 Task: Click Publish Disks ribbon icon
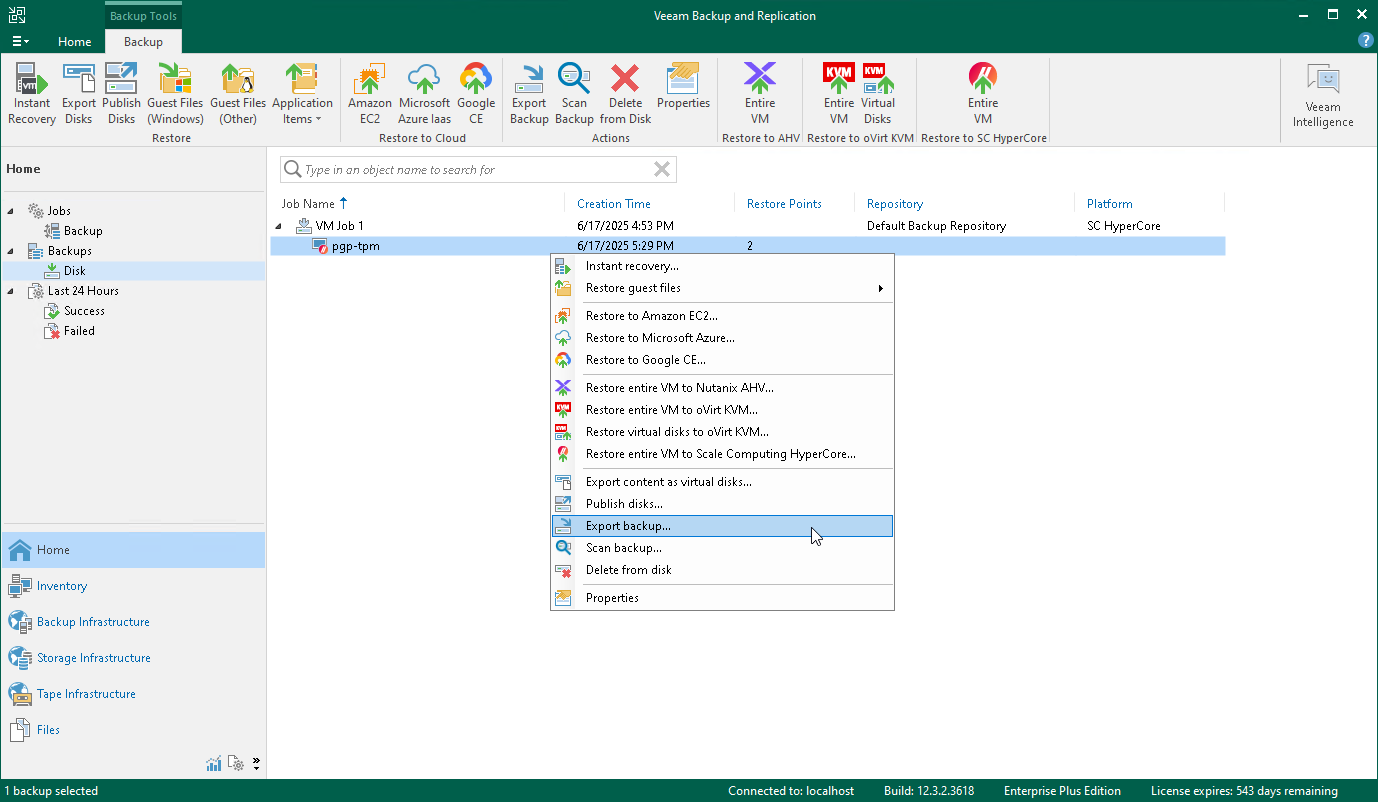[x=121, y=94]
